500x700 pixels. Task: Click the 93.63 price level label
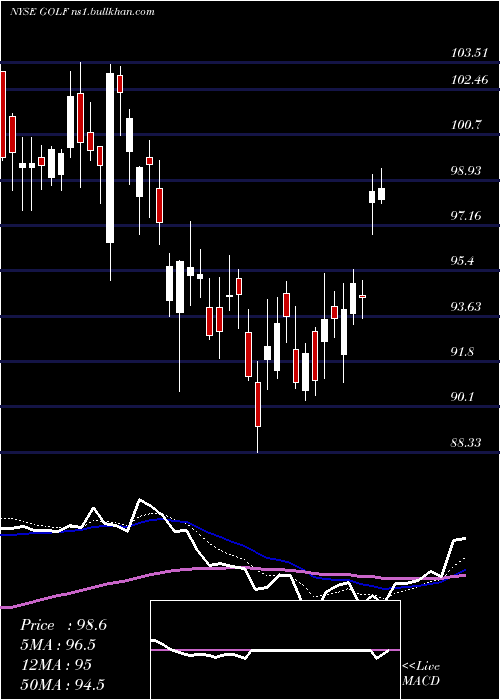click(466, 307)
